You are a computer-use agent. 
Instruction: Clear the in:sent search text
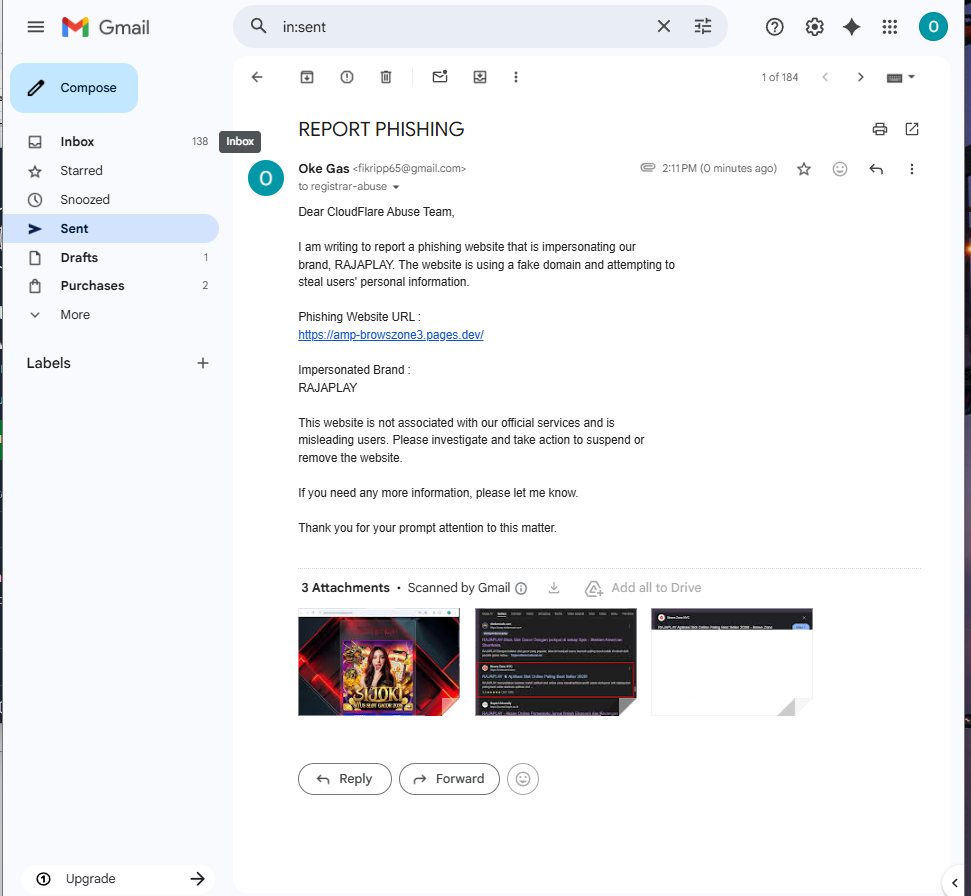(x=664, y=26)
